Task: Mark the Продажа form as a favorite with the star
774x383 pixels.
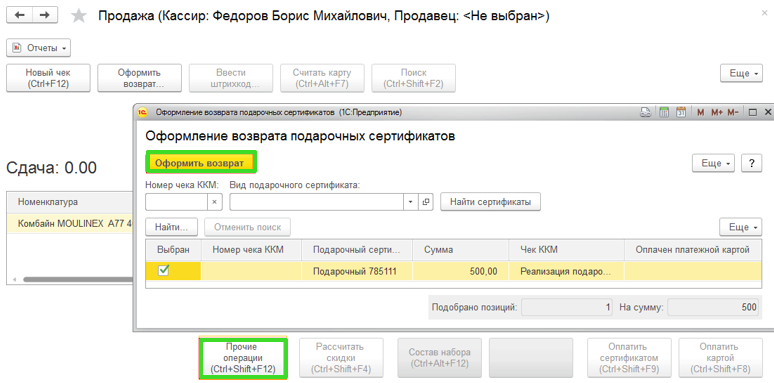Action: coord(78,16)
